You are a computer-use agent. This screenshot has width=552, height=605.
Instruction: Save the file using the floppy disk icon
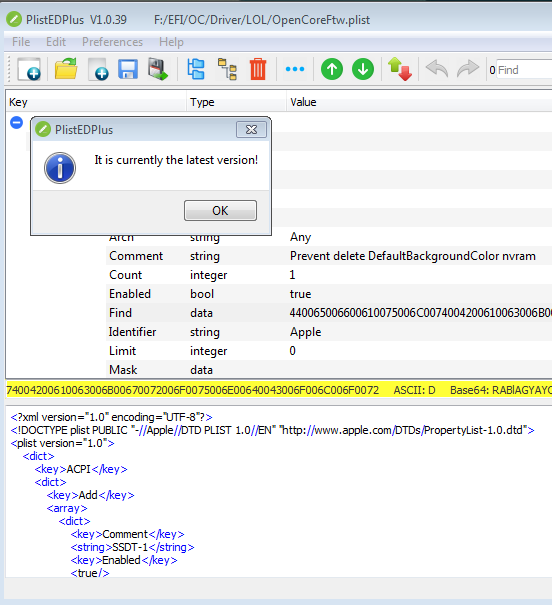[x=128, y=69]
